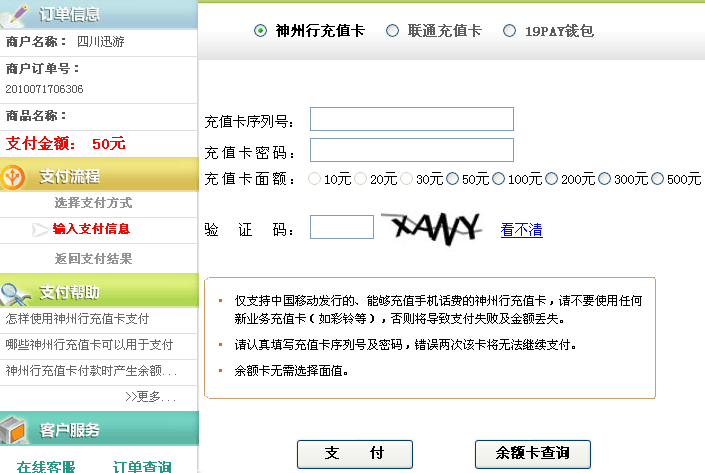Choose 500元 card face value
The image size is (705, 473).
658,179
